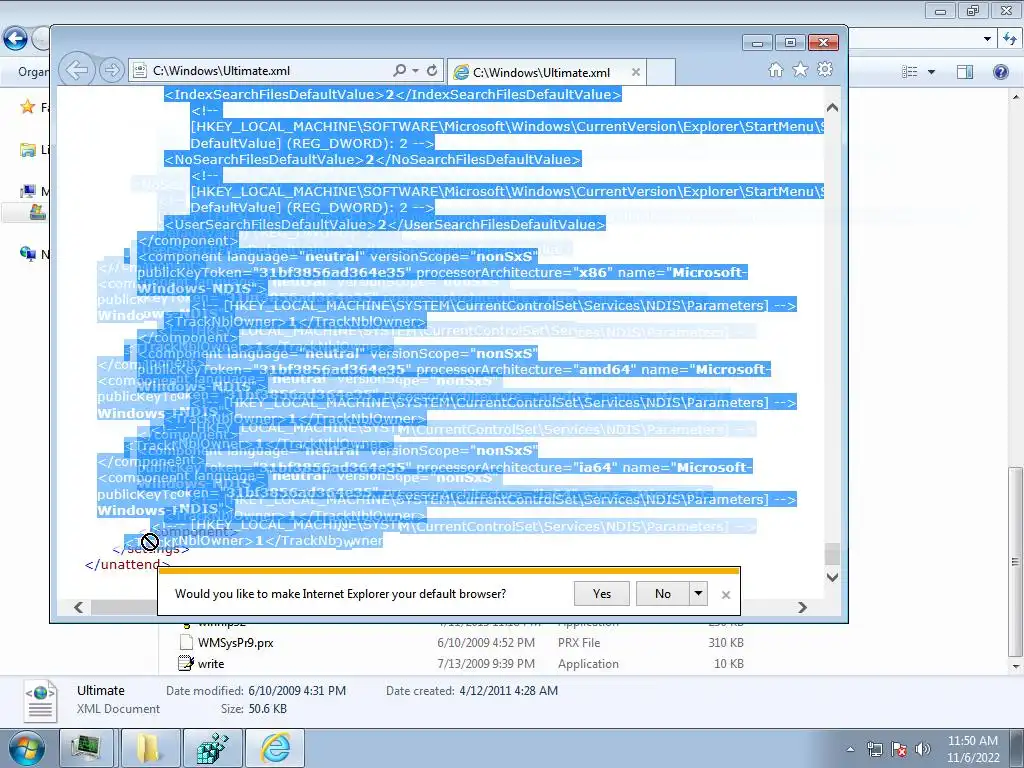Select the WMSysPr9.prx file in Explorer

coord(236,643)
